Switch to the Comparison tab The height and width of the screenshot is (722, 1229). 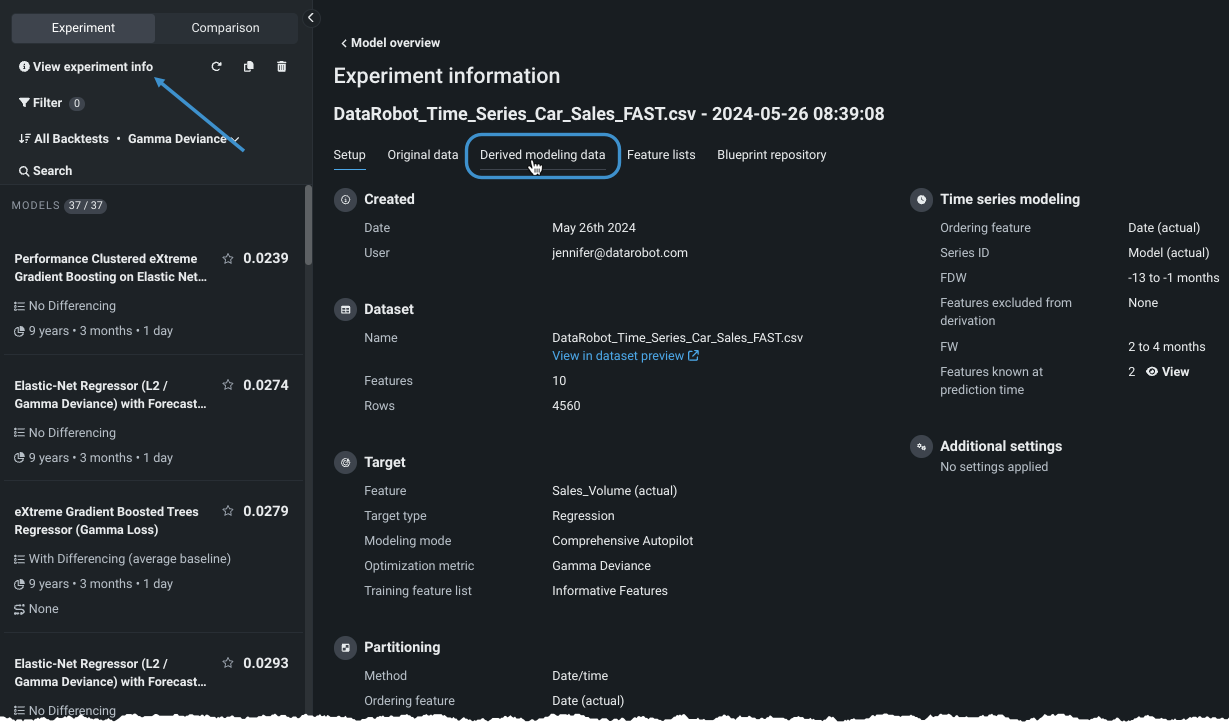(225, 28)
